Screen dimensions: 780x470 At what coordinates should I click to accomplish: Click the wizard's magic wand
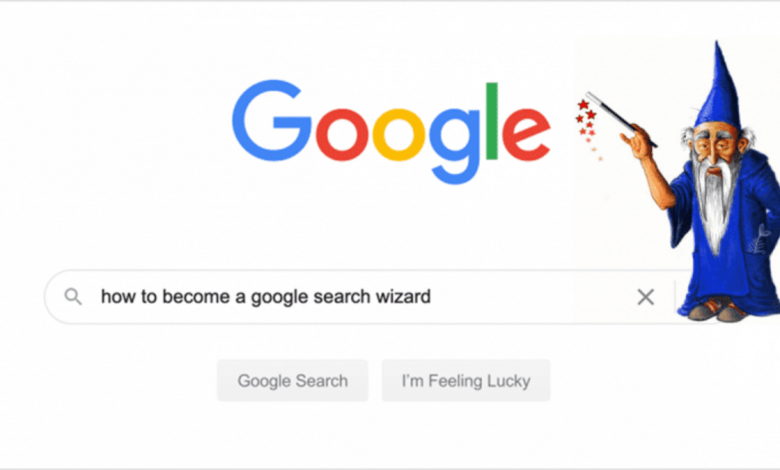pos(621,119)
